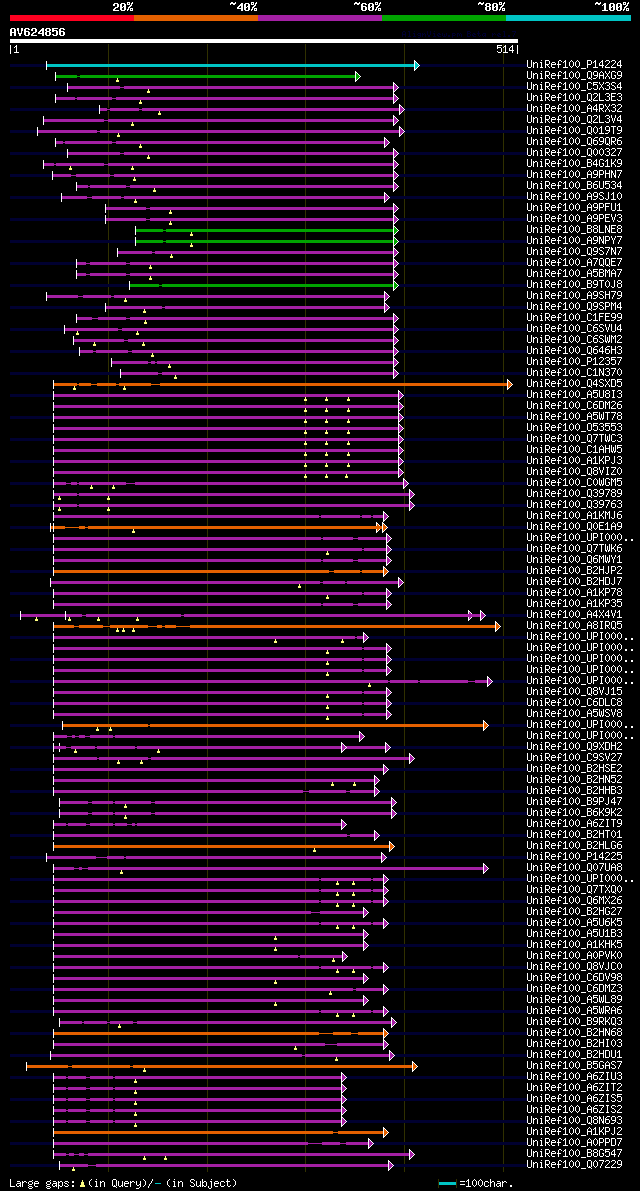The height and width of the screenshot is (1191, 640).
Task: Open hit UniRef100_A4X4V1
Action: [x=574, y=615]
